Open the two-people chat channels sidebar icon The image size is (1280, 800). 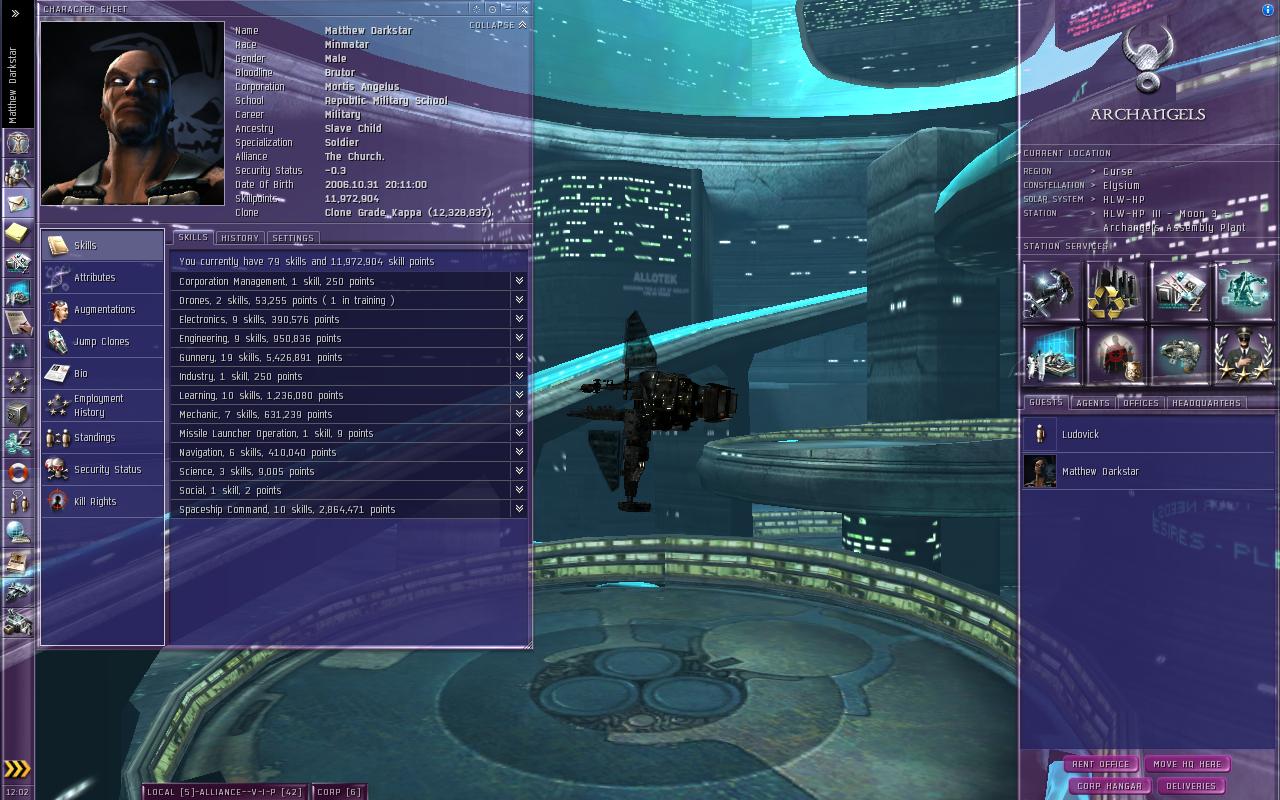tap(18, 502)
